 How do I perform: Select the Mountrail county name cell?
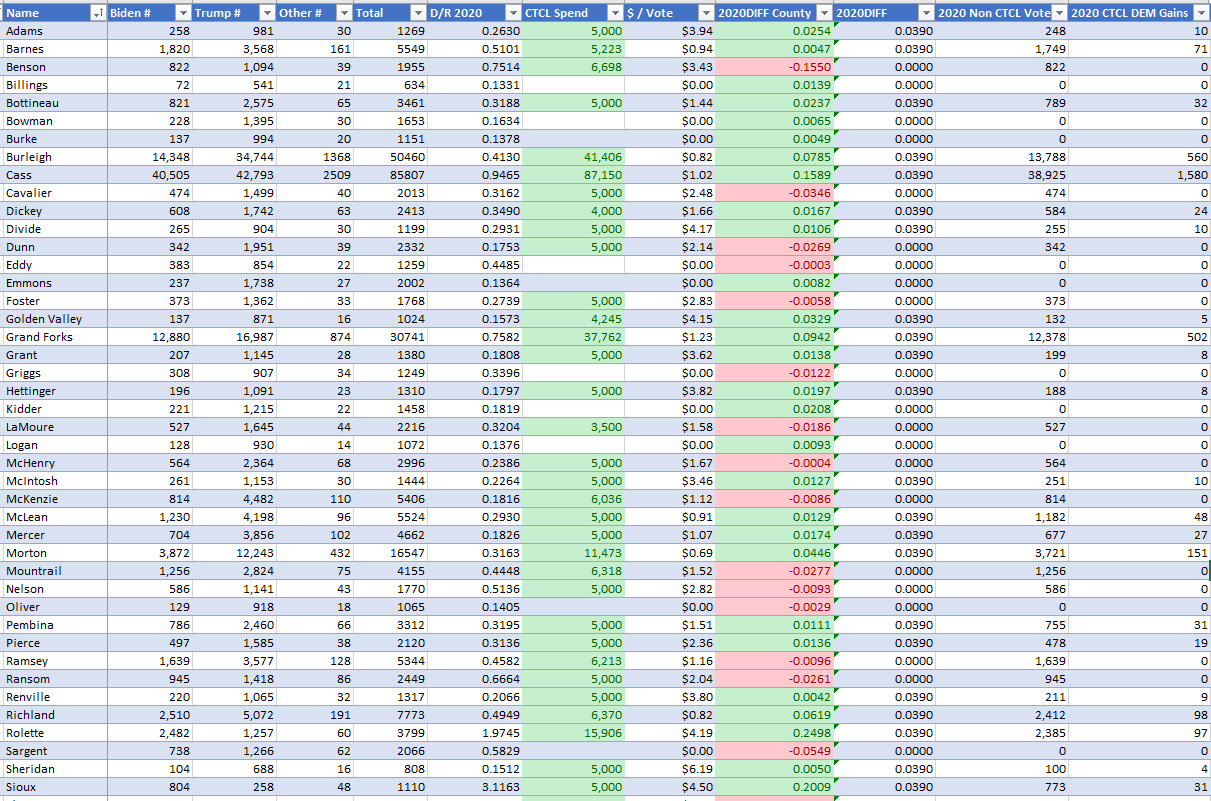54,571
